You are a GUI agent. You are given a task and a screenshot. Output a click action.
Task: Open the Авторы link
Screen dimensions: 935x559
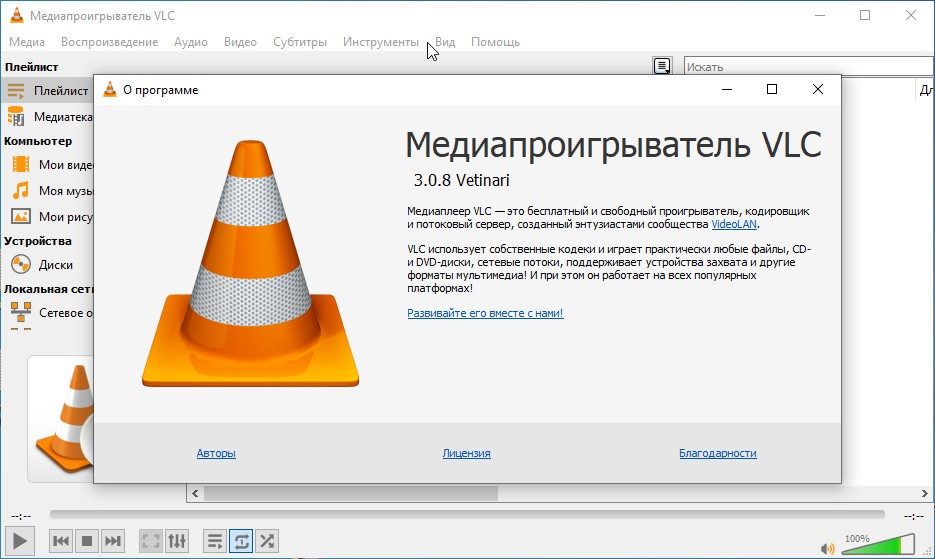click(x=216, y=453)
